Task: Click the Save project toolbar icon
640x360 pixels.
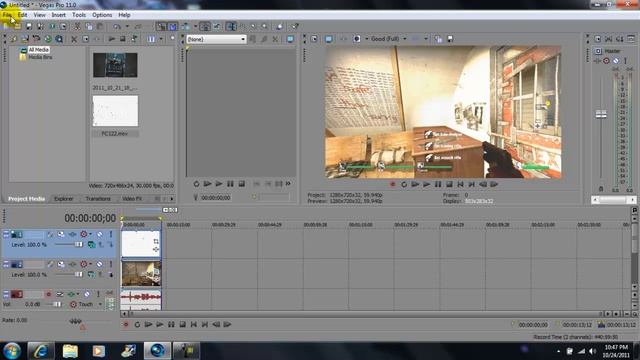Action: (x=29, y=27)
